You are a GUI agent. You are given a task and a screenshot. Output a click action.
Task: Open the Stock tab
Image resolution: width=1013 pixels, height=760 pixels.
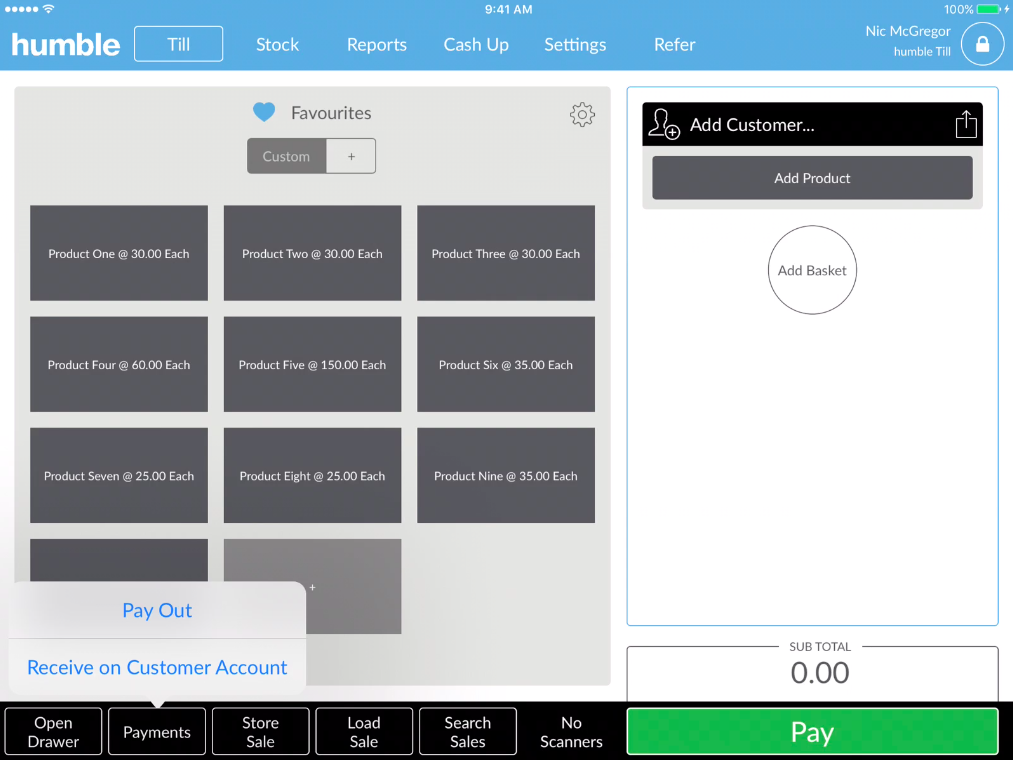click(277, 45)
